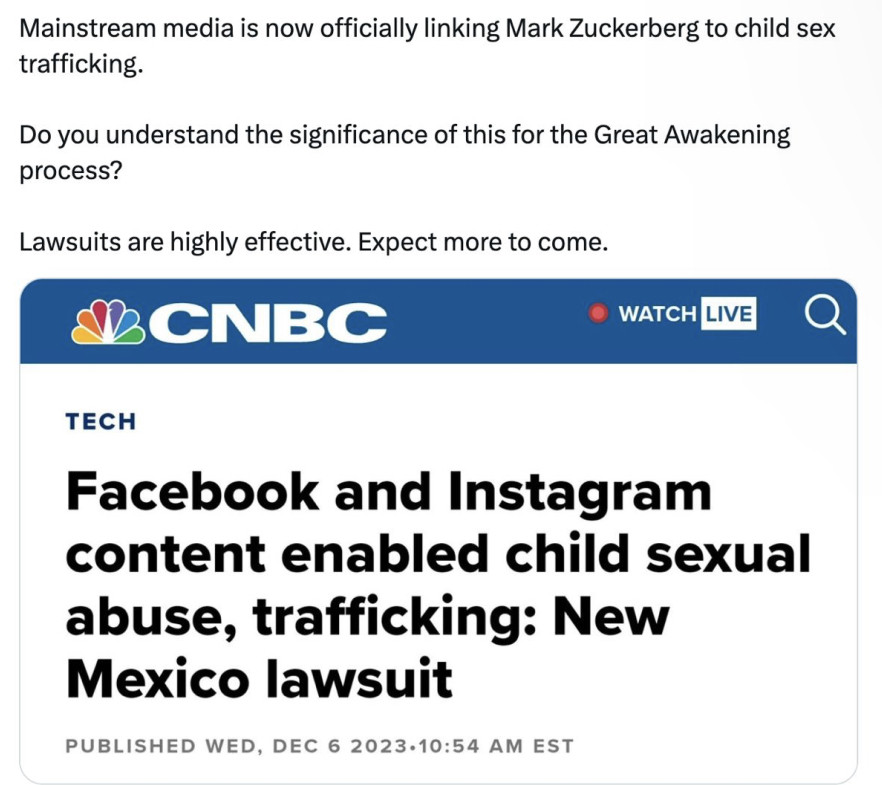Open search with the magnifying glass icon

click(x=824, y=316)
